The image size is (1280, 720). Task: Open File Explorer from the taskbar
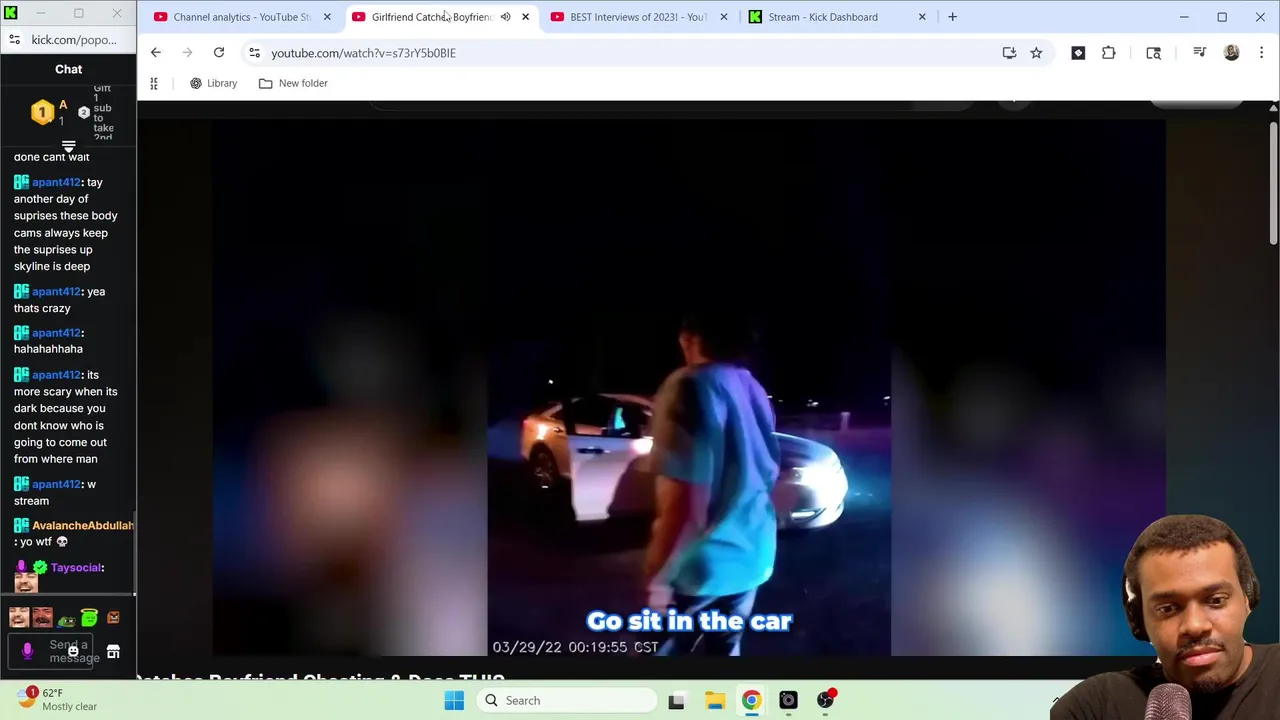tap(715, 700)
